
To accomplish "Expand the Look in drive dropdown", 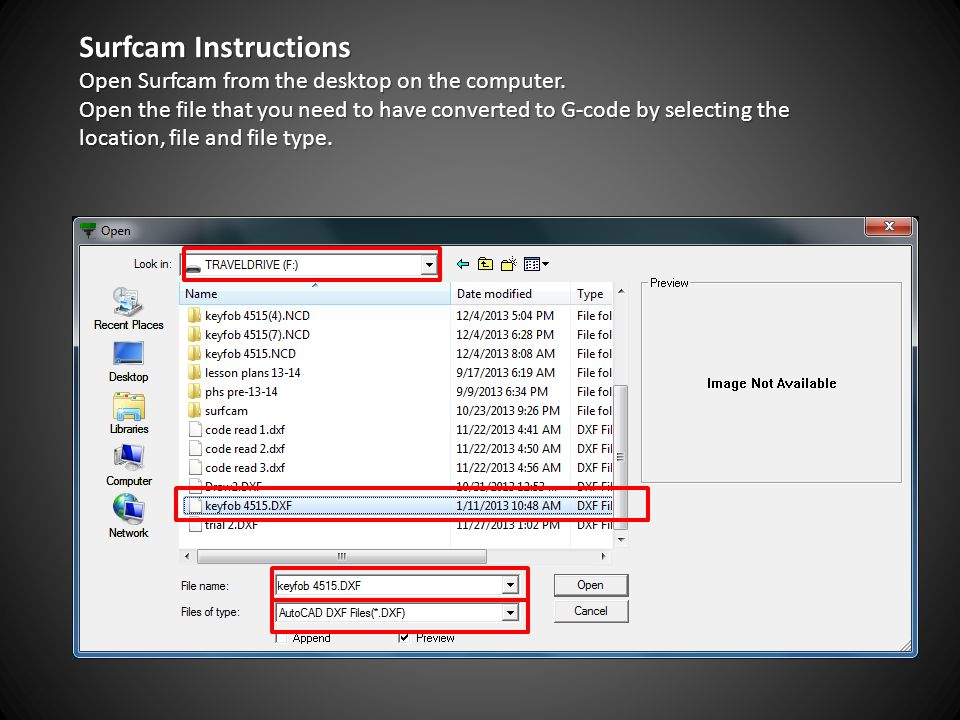I will [429, 265].
